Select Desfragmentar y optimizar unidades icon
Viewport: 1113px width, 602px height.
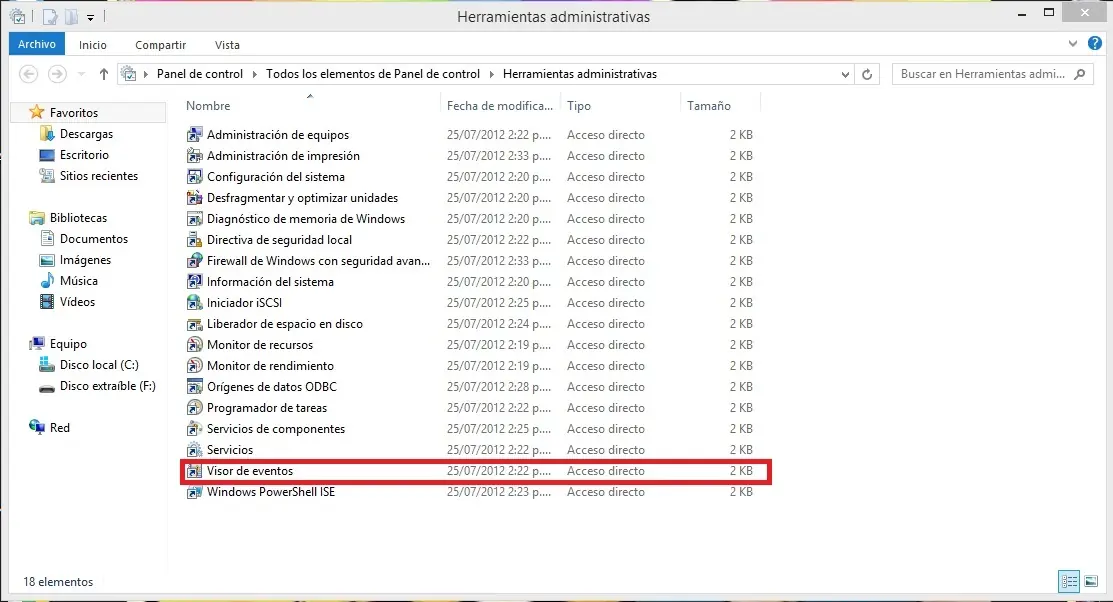pos(194,198)
